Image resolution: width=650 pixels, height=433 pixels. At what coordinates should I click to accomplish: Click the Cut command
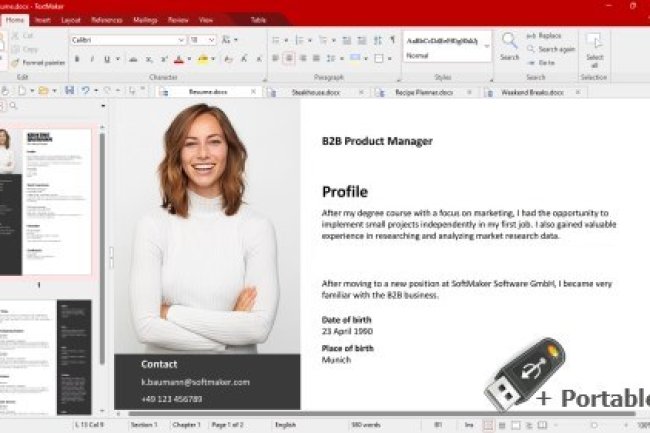[23, 36]
